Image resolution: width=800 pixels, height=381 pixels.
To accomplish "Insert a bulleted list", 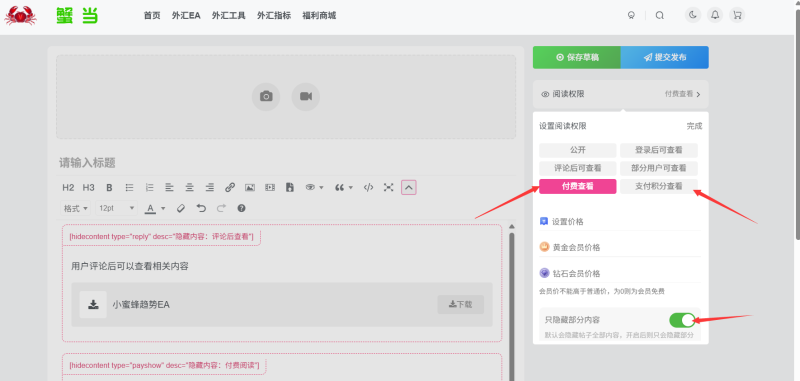I will point(130,188).
